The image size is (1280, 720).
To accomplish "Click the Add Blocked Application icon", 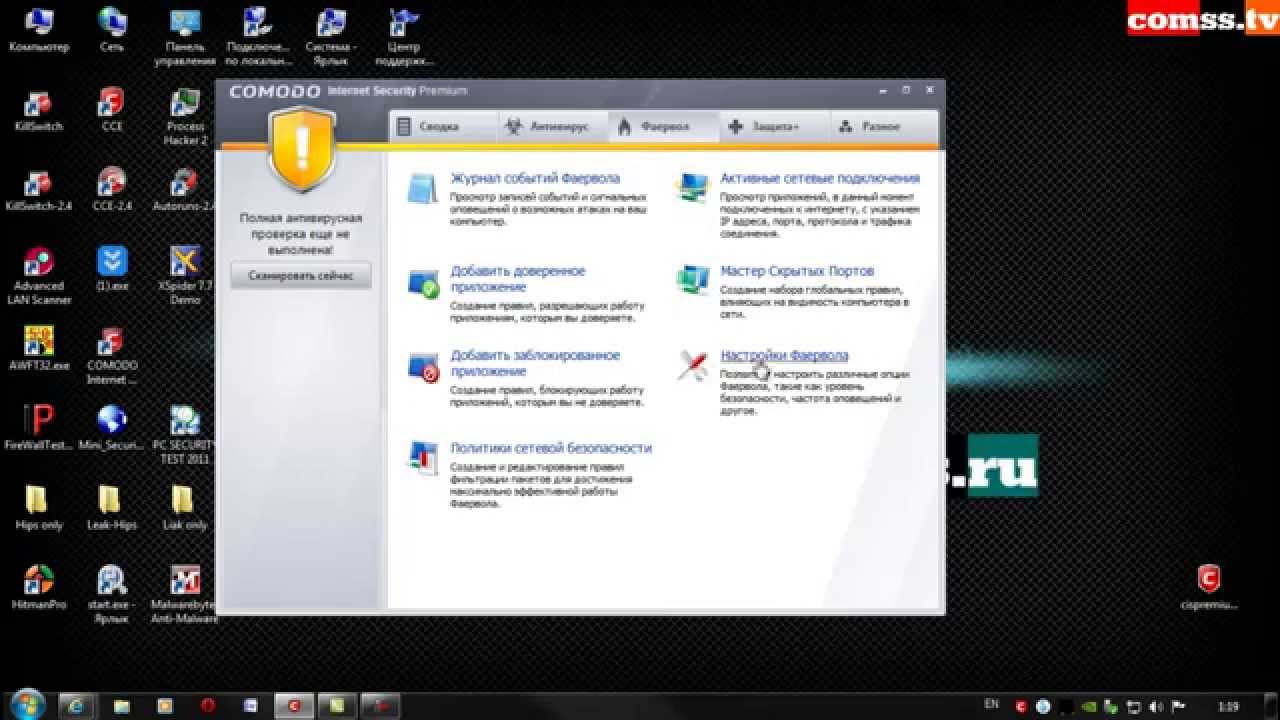I will click(424, 368).
